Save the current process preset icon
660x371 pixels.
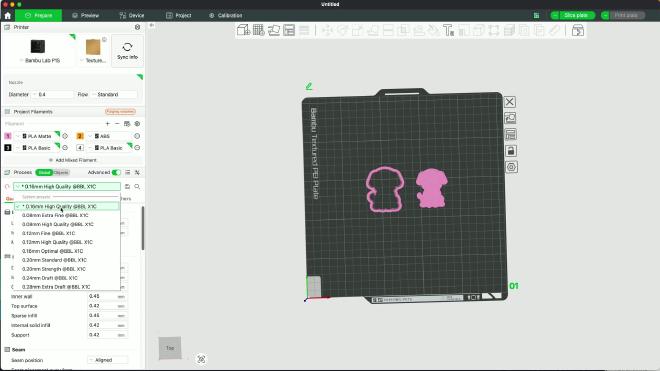coord(127,187)
